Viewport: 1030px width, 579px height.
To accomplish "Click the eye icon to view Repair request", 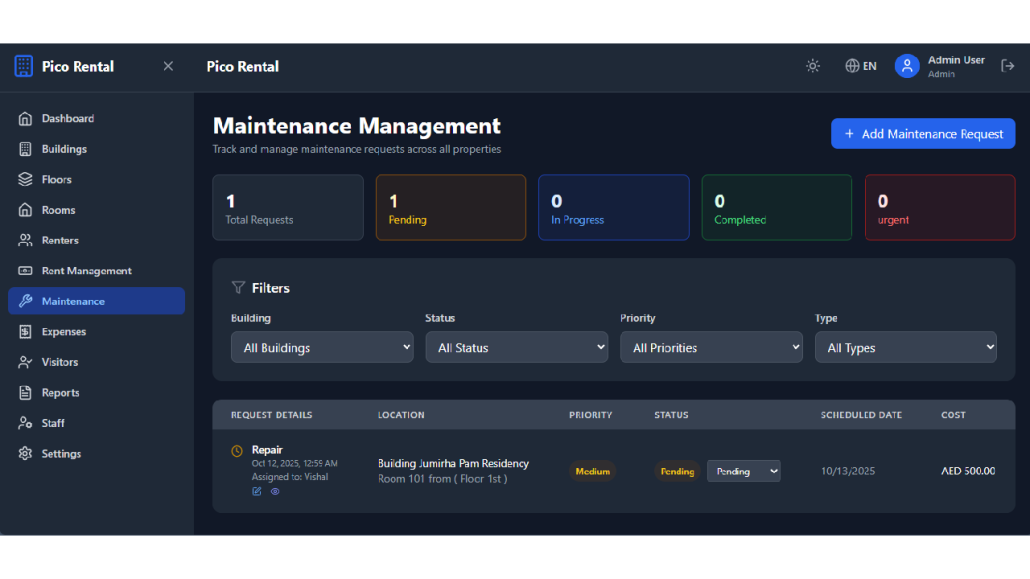I will pos(275,491).
